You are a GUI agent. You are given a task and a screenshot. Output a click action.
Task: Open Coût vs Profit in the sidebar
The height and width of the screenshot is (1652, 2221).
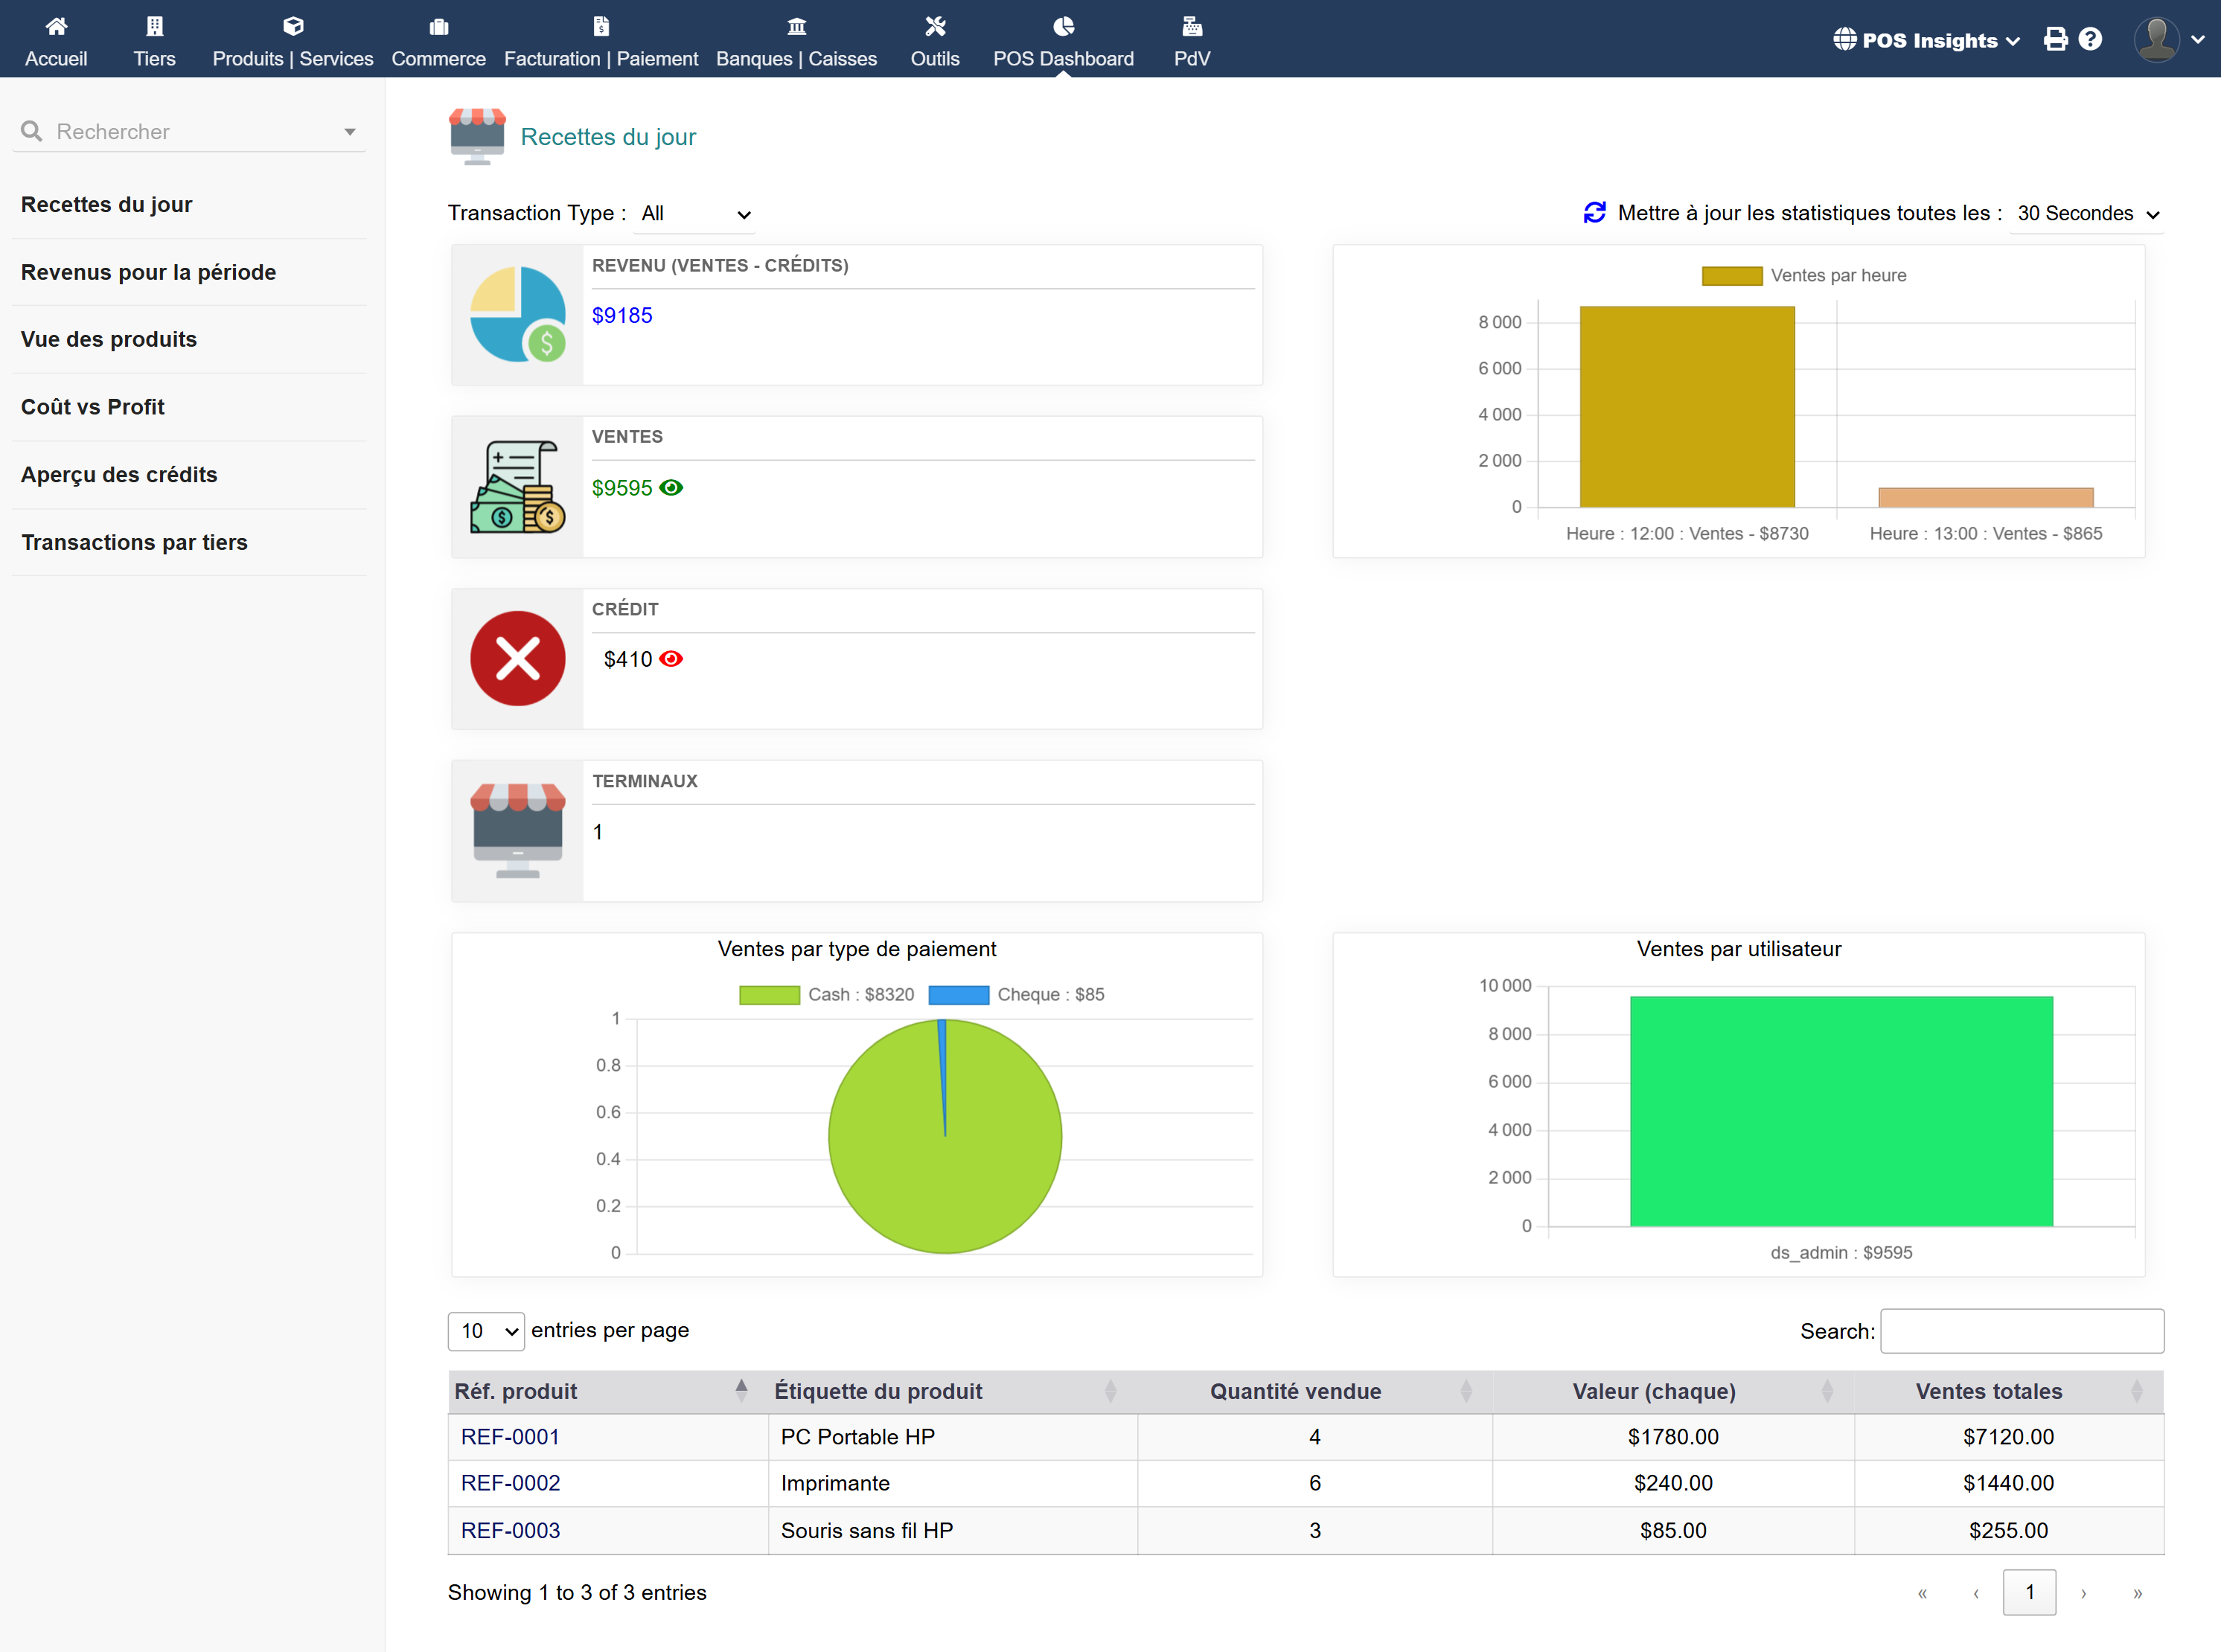93,407
